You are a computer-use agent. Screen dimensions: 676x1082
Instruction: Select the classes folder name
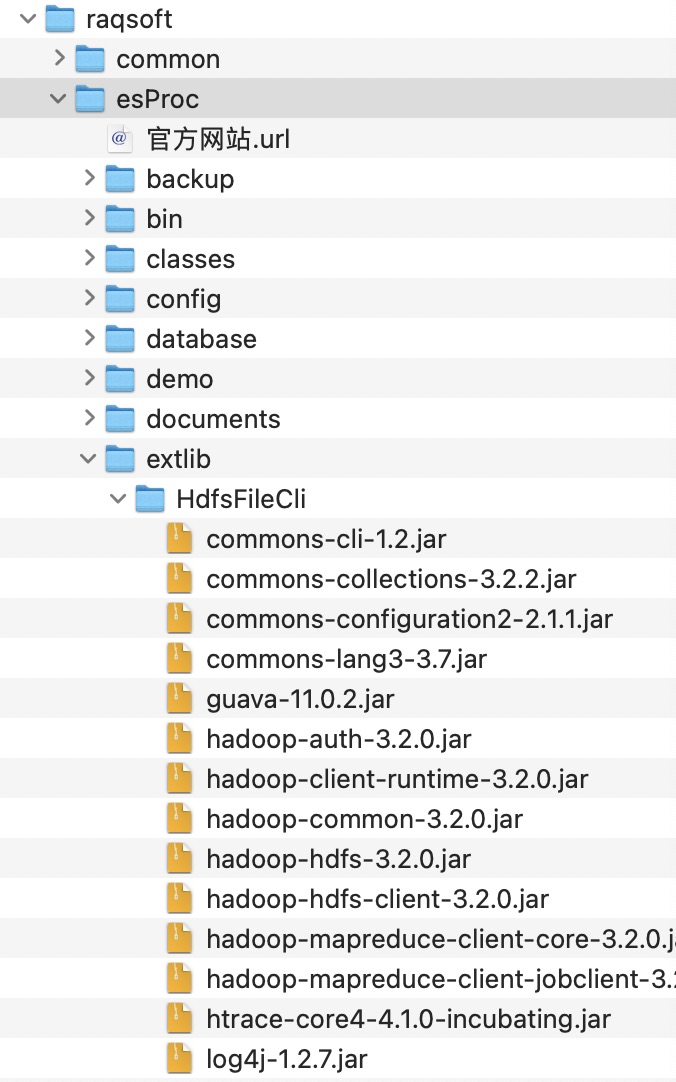pyautogui.click(x=190, y=259)
